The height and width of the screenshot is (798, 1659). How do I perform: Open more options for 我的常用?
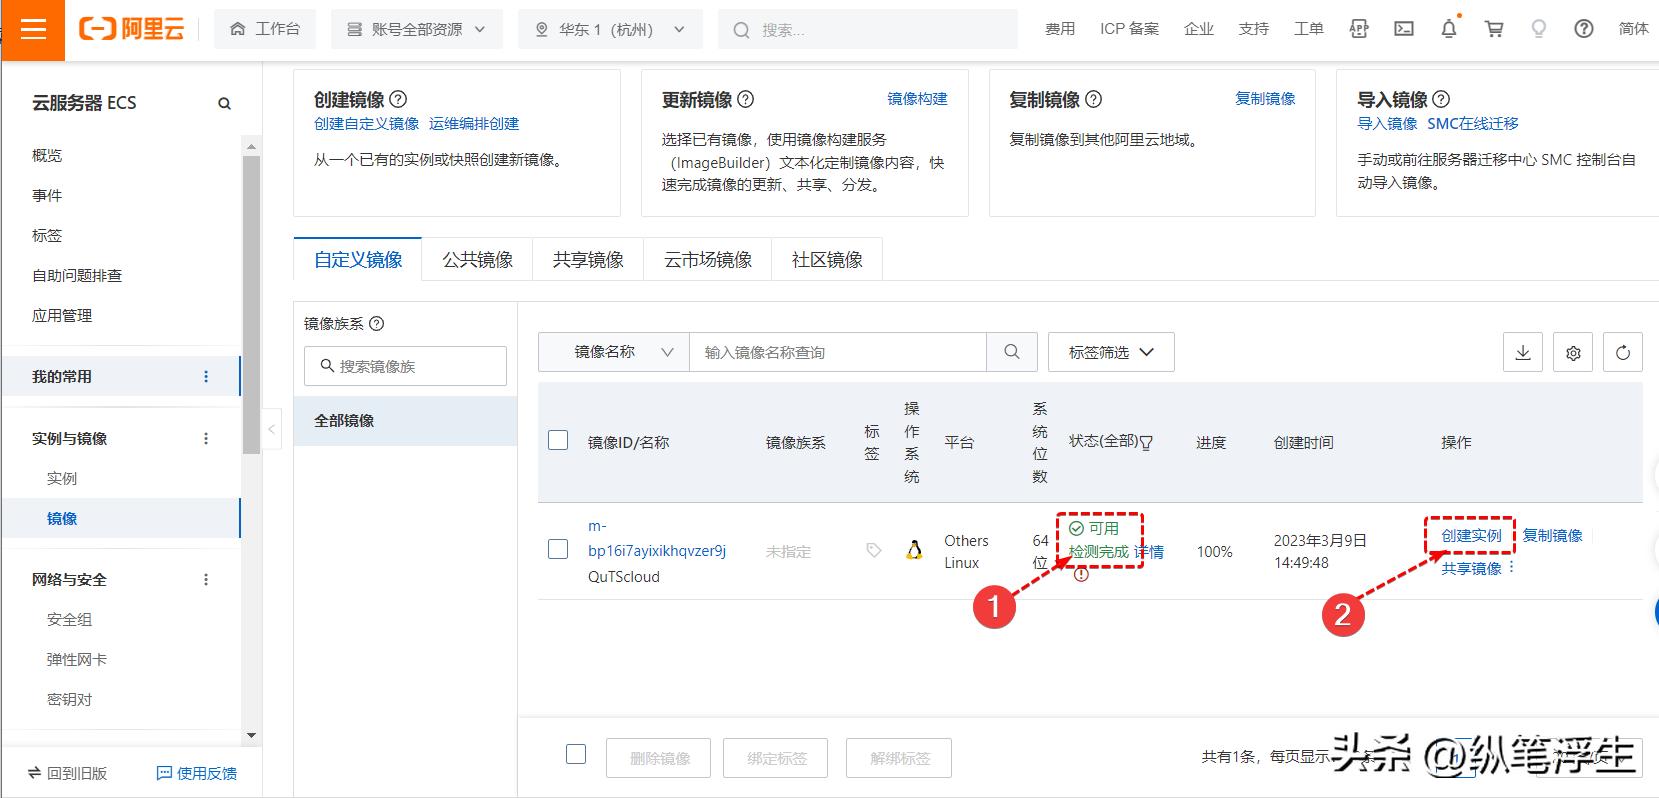click(206, 377)
